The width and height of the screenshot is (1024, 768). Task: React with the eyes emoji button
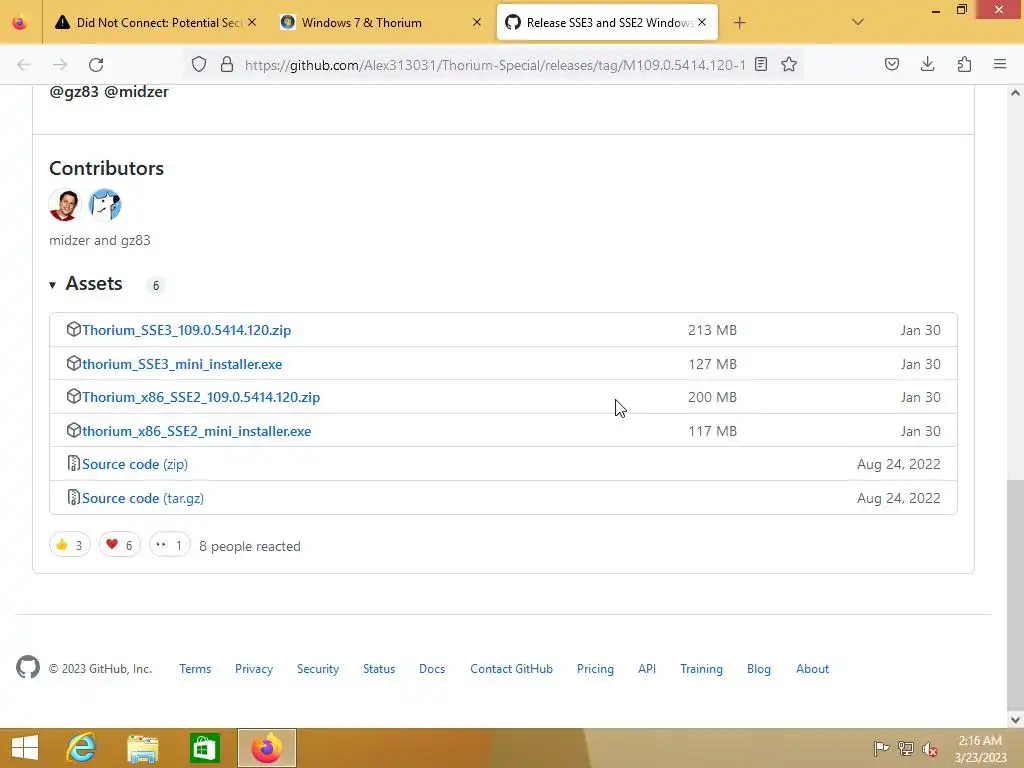pos(170,545)
